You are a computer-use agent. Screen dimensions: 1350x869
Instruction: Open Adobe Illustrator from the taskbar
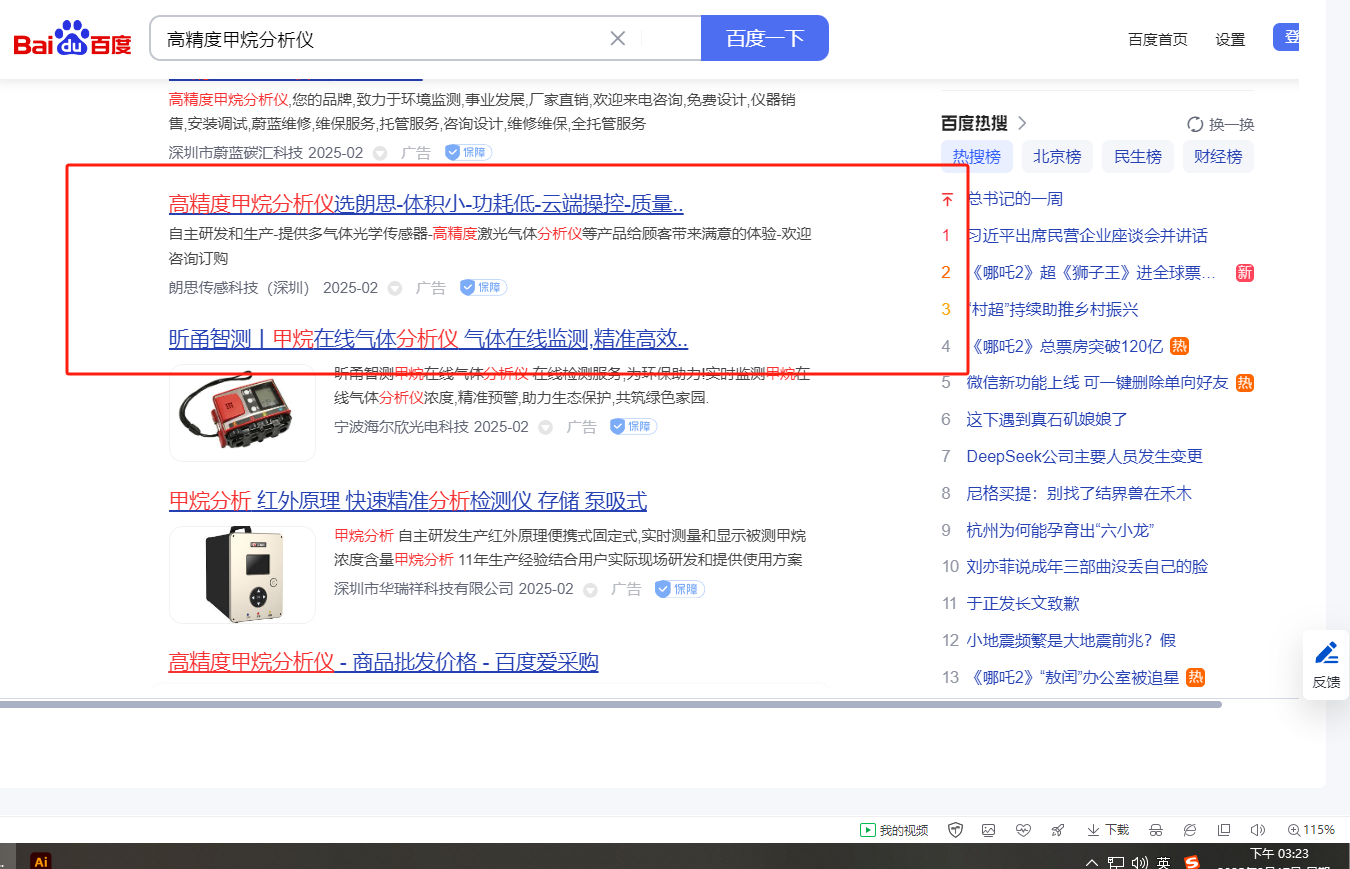pos(41,861)
